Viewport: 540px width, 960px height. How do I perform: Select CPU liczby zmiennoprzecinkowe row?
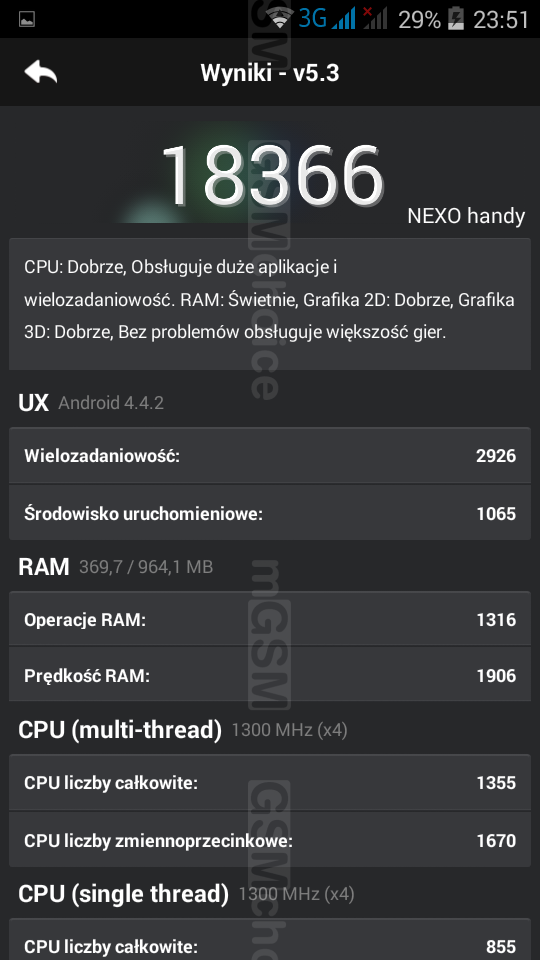coord(269,840)
